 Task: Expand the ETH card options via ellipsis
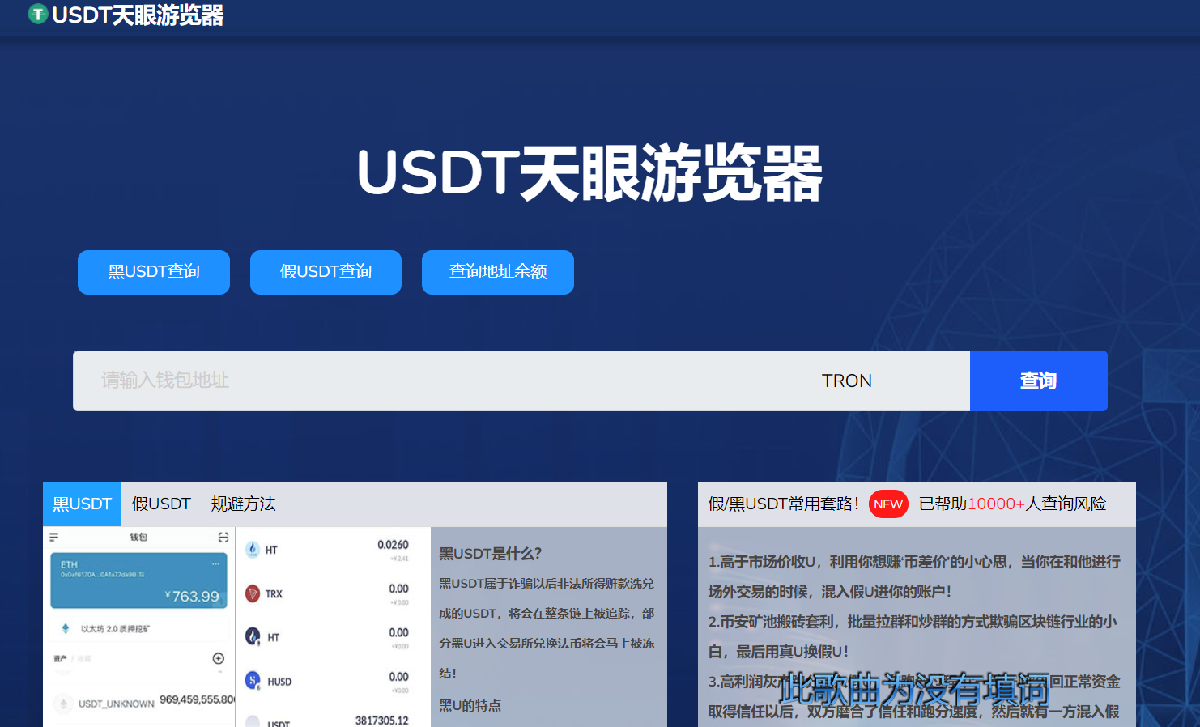pyautogui.click(x=216, y=563)
